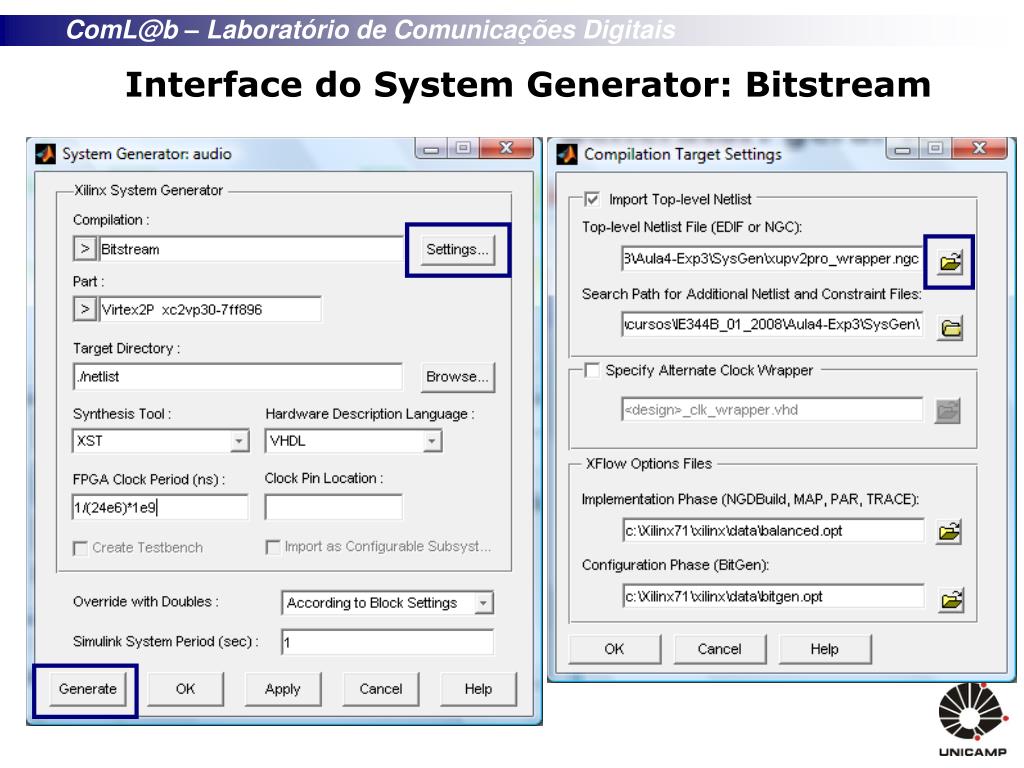Cancel the System Generator dialog
The image size is (1024, 768).
click(x=381, y=689)
